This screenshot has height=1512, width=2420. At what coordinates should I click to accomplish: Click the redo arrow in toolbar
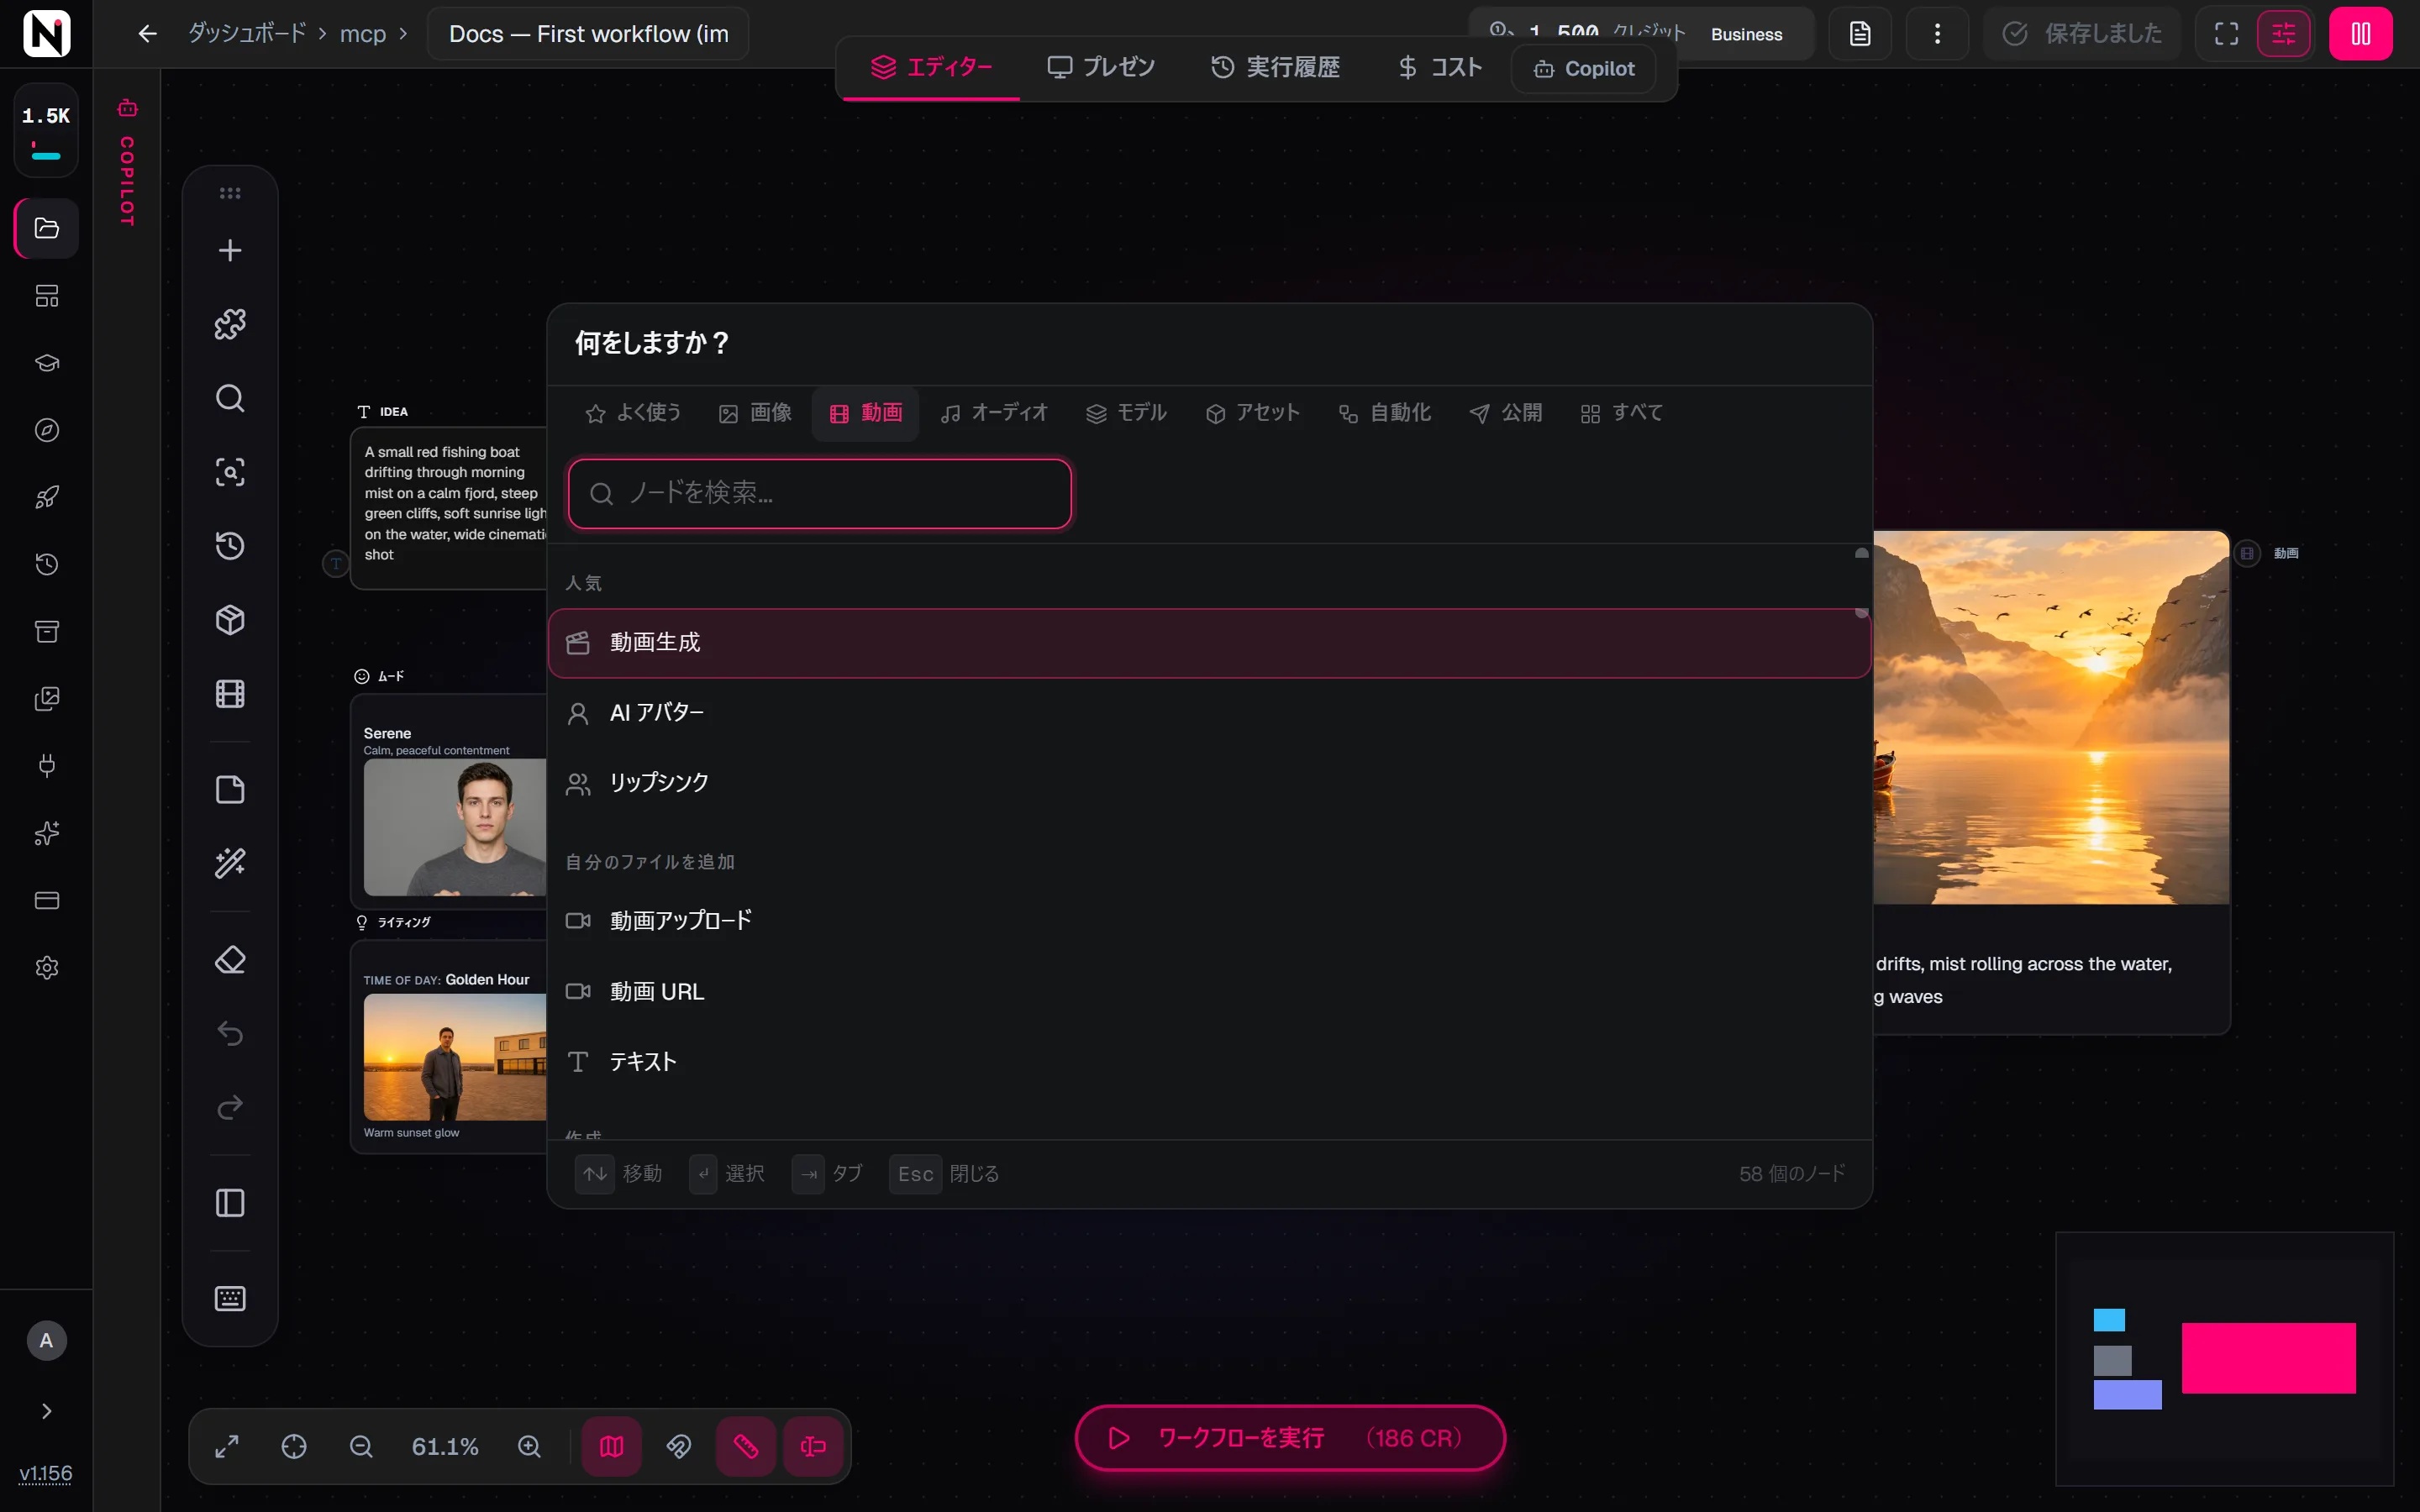(x=230, y=1107)
